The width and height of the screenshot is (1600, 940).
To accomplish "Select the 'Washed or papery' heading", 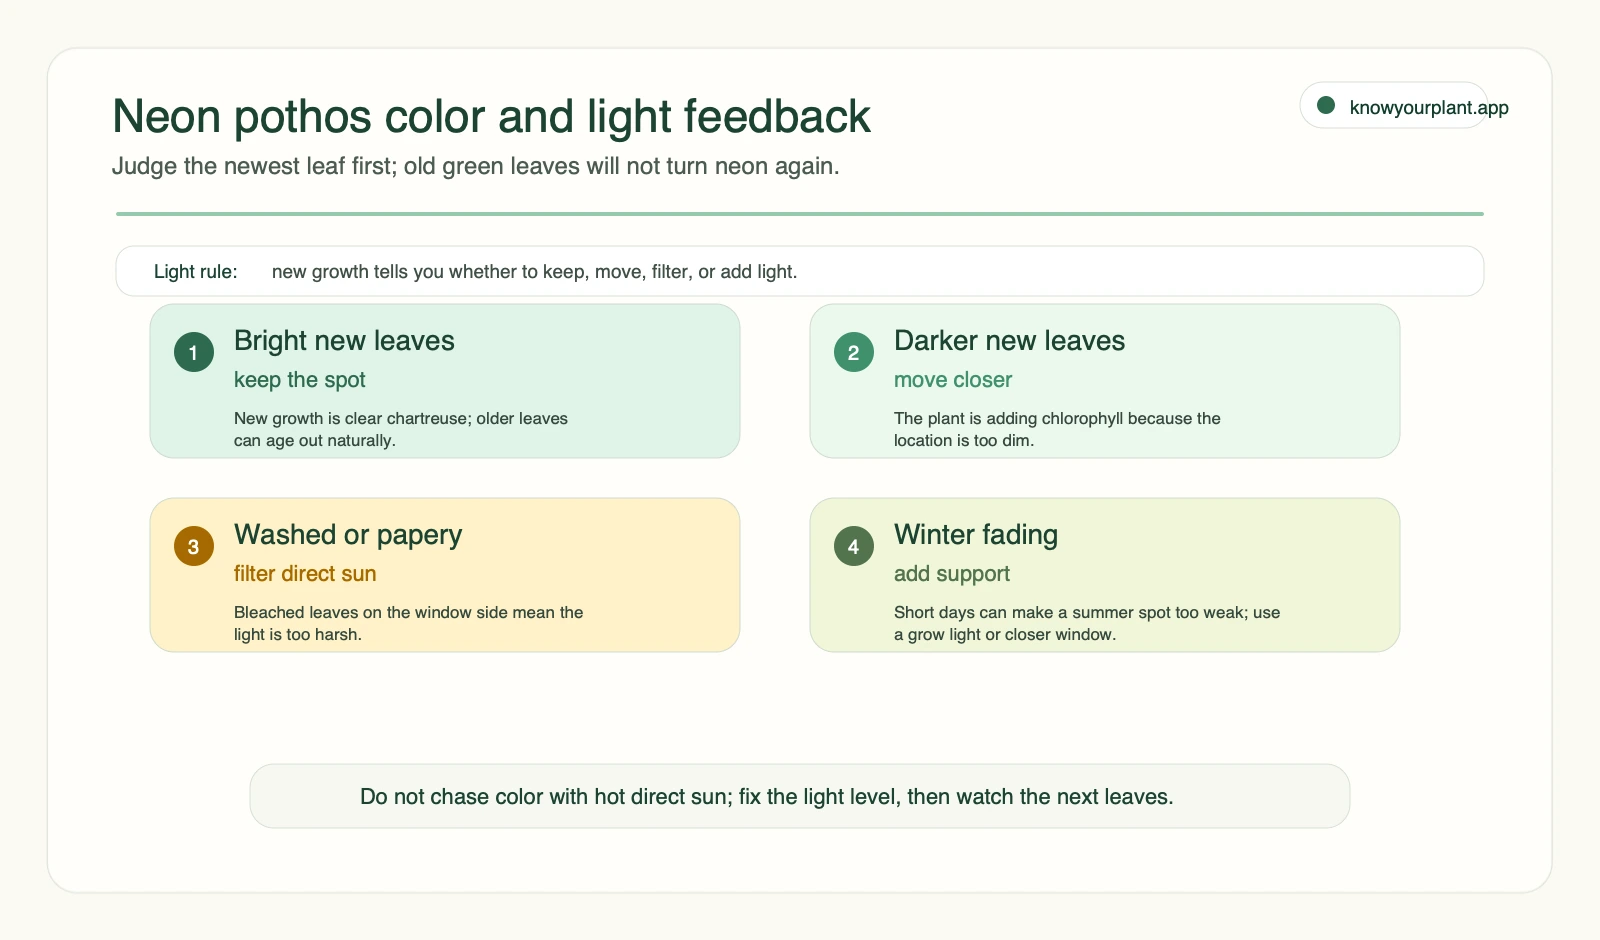I will [348, 535].
